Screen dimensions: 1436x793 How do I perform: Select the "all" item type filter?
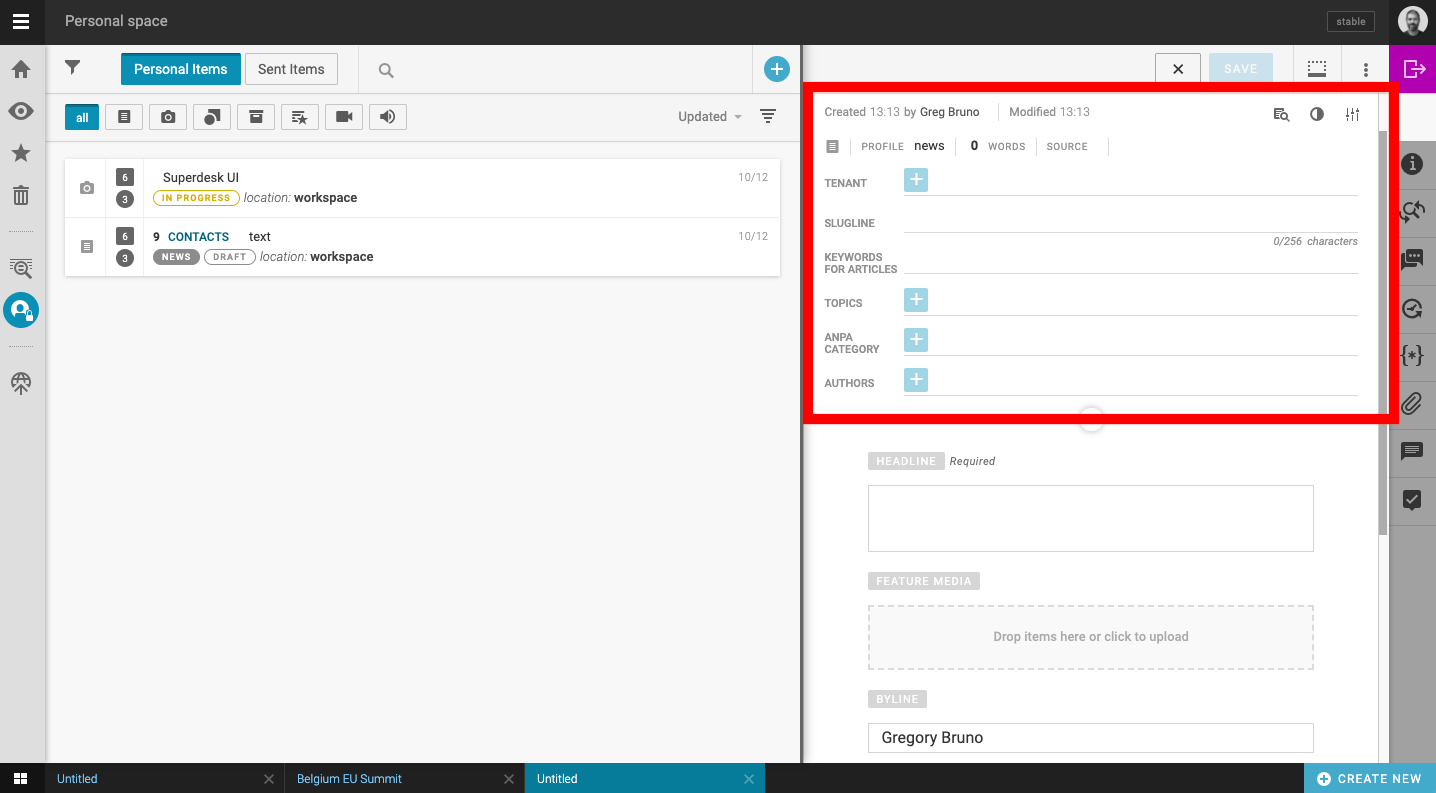click(82, 117)
